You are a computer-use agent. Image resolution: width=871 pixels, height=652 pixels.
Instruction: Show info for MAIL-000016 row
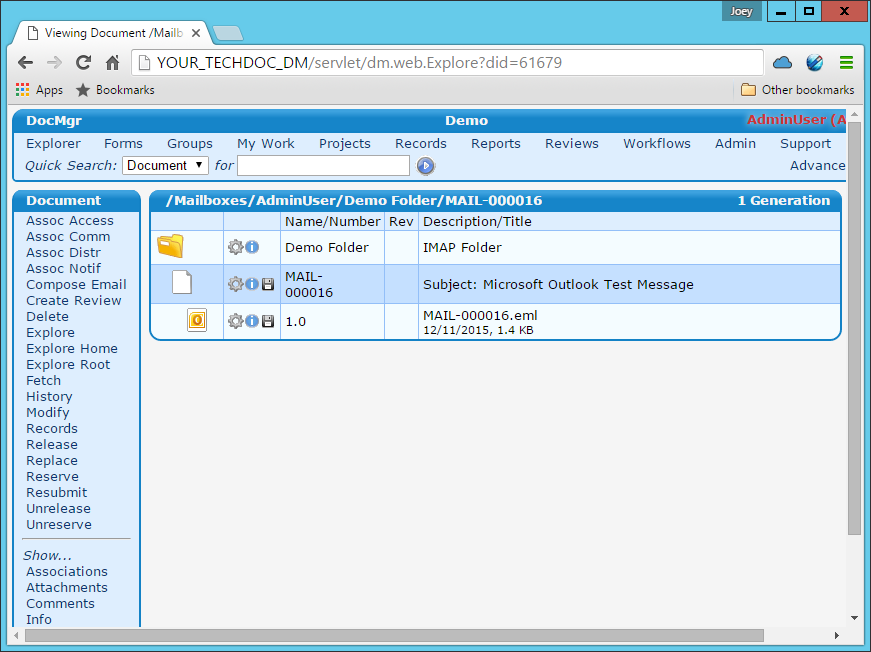(x=252, y=284)
